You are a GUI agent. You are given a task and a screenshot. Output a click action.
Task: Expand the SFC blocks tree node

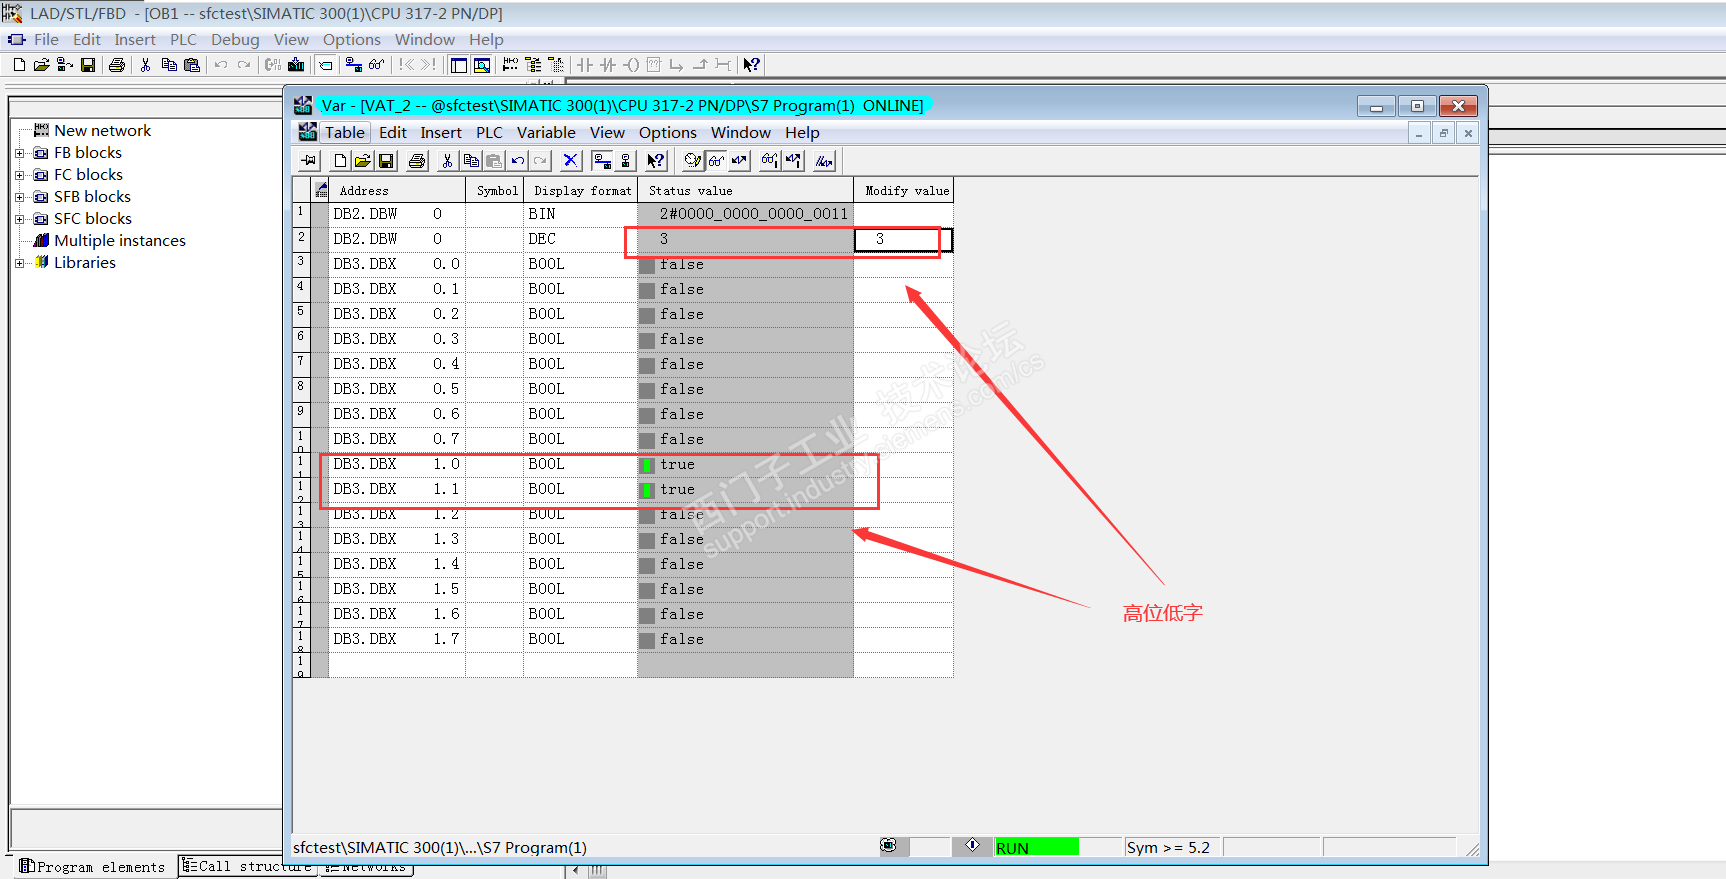click(19, 219)
